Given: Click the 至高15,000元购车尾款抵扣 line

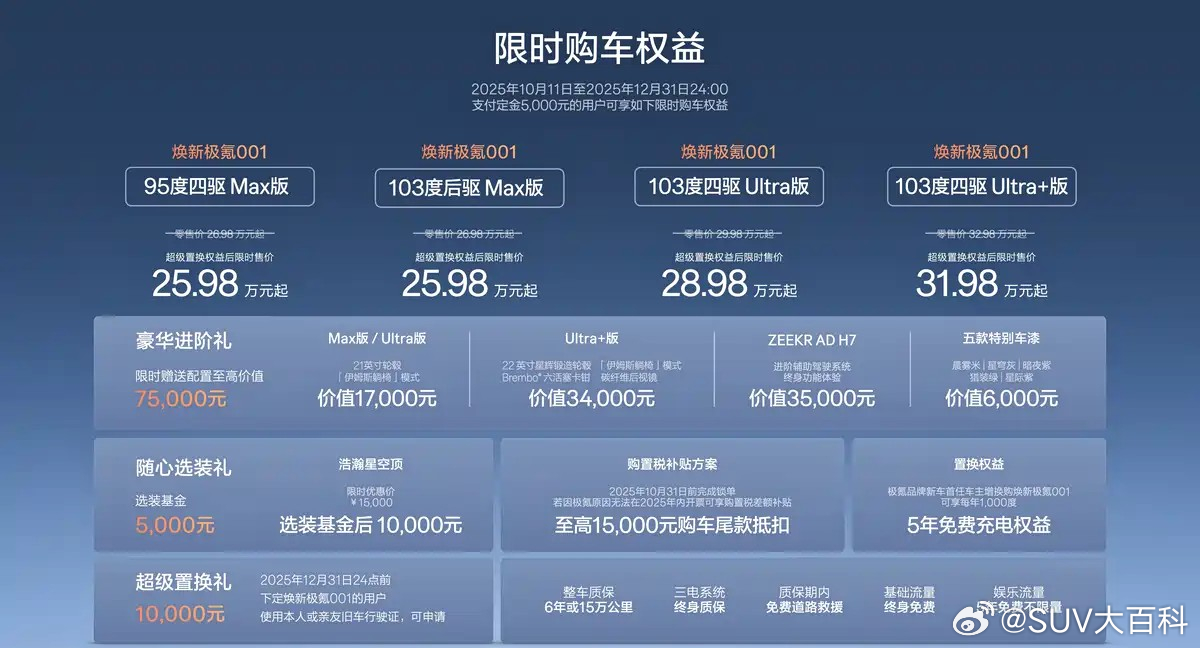Looking at the screenshot, I should point(672,525).
